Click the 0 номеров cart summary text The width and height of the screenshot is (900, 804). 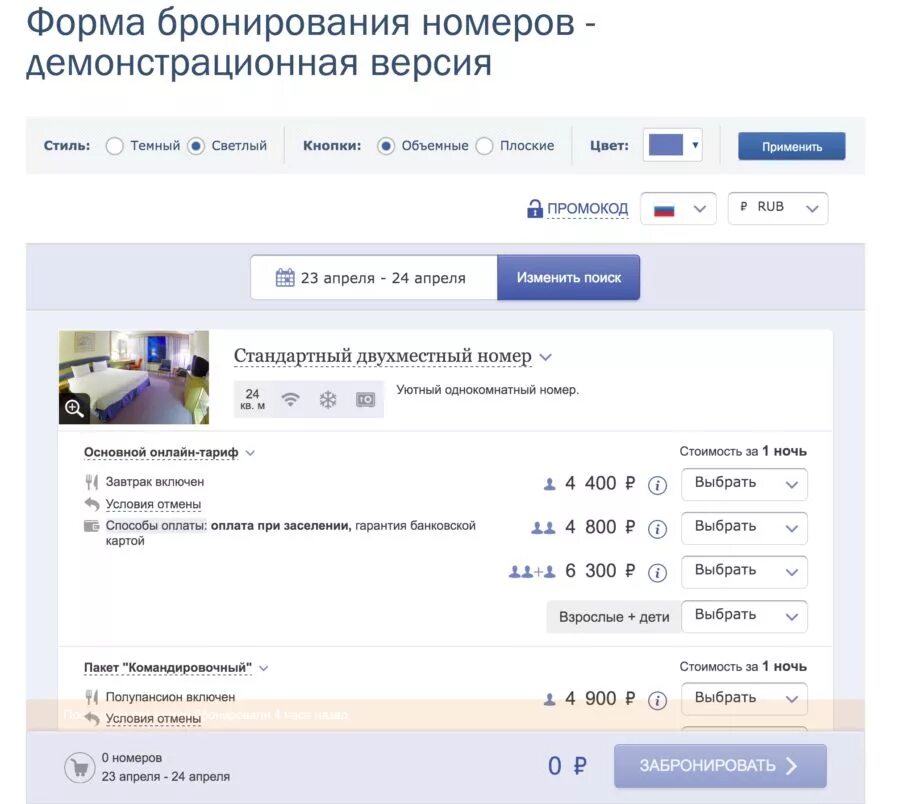point(132,758)
